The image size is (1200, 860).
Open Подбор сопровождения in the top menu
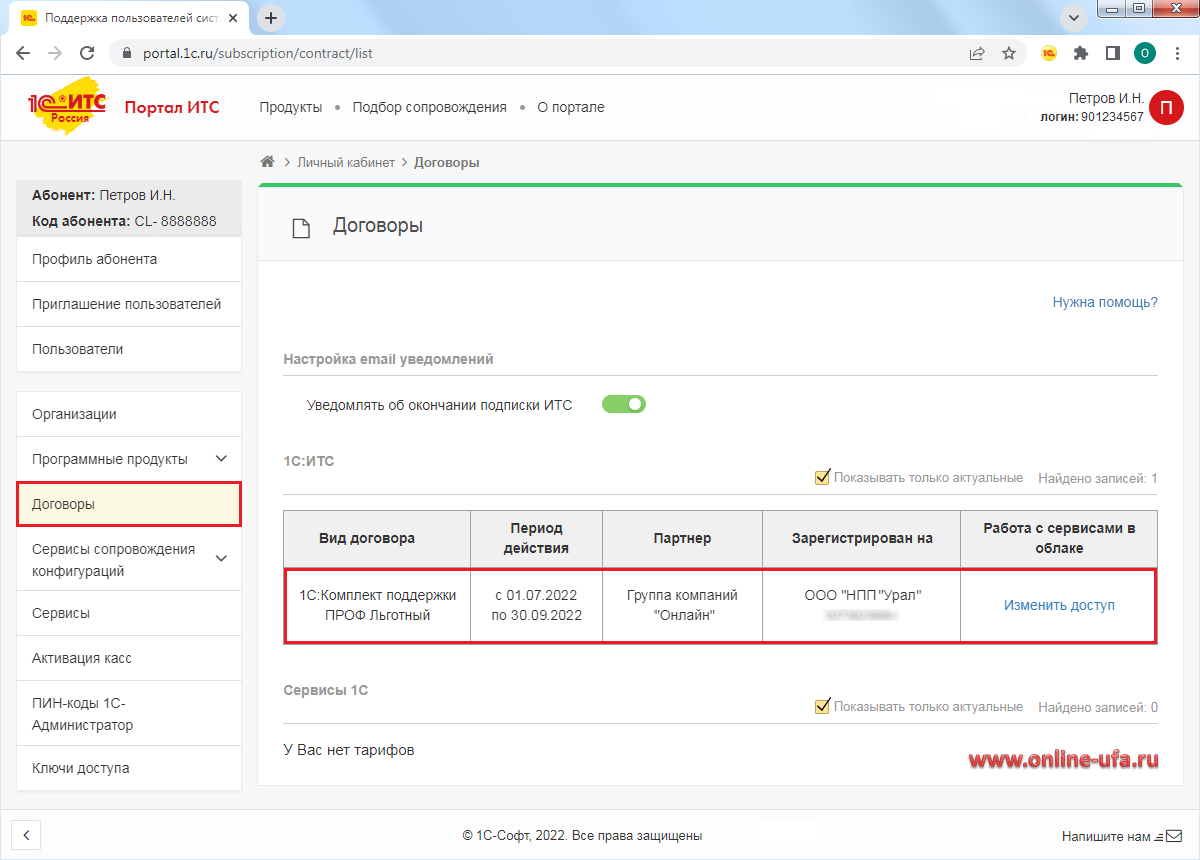pyautogui.click(x=430, y=107)
